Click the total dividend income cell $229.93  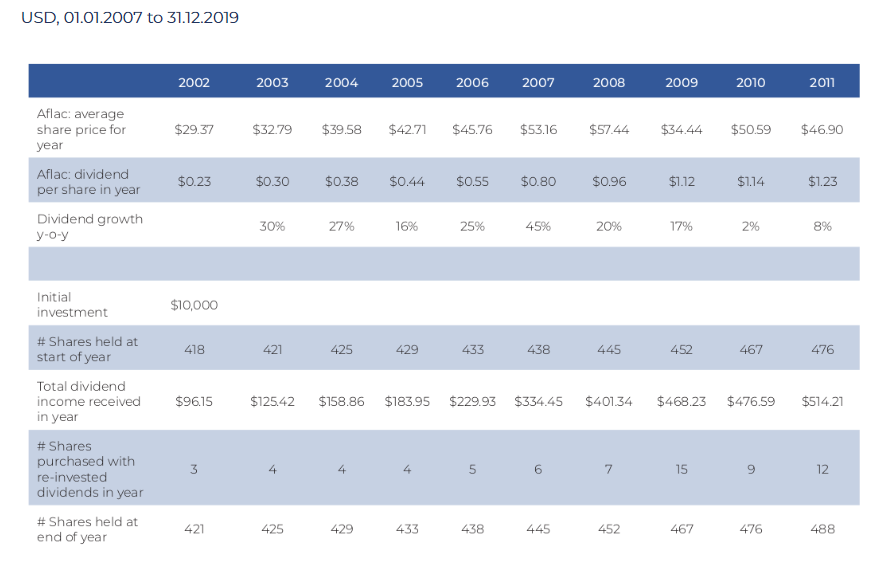472,401
